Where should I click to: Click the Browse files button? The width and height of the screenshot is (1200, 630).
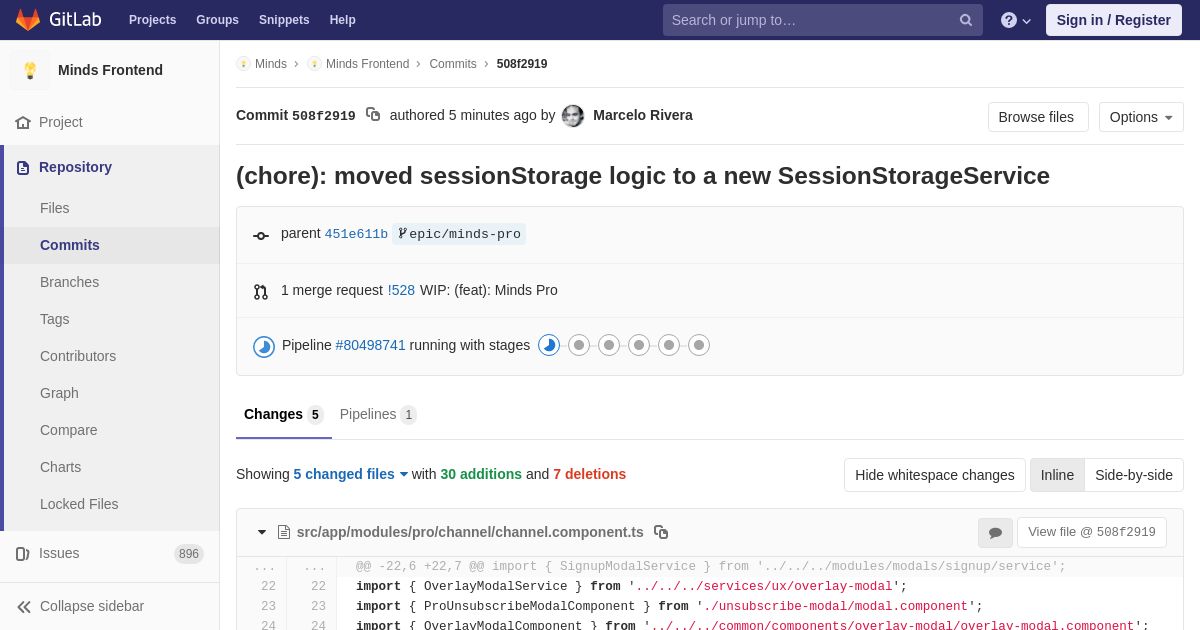pos(1038,117)
